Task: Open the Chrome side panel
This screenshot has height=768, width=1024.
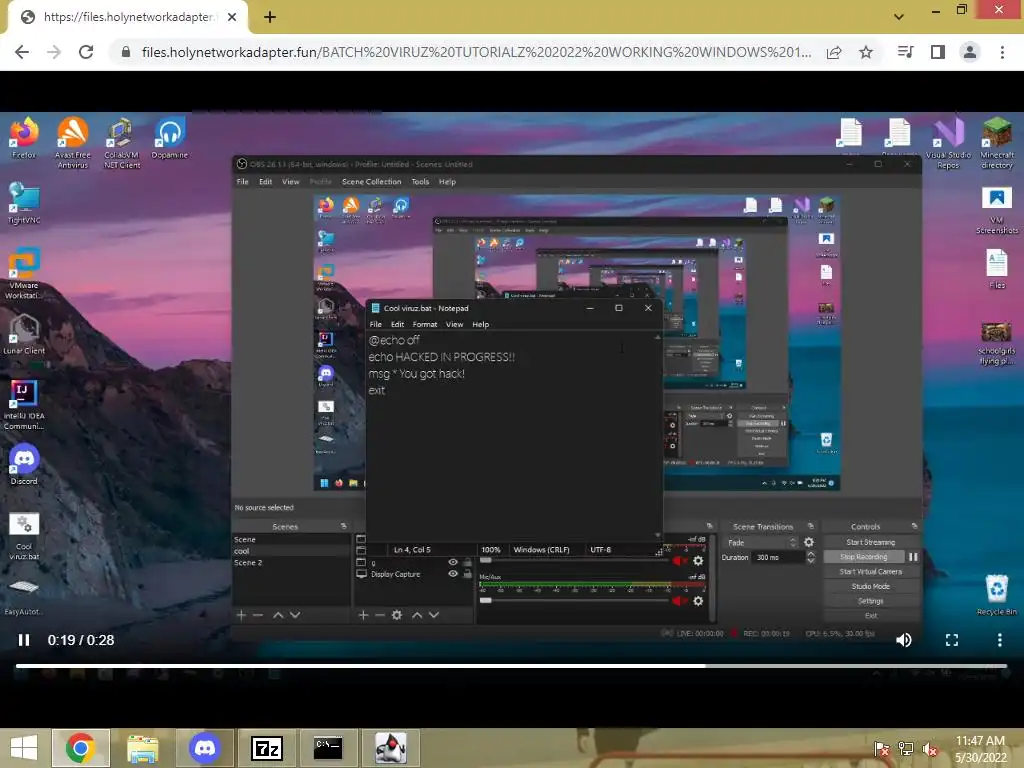Action: coord(938,52)
